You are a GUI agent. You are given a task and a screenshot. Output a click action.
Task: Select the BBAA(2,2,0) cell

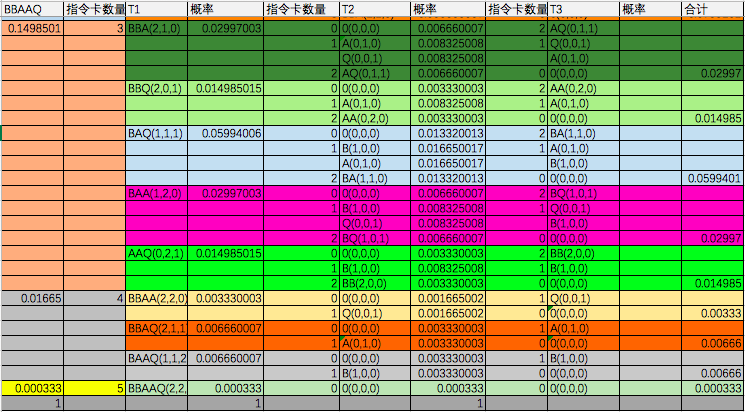155,298
